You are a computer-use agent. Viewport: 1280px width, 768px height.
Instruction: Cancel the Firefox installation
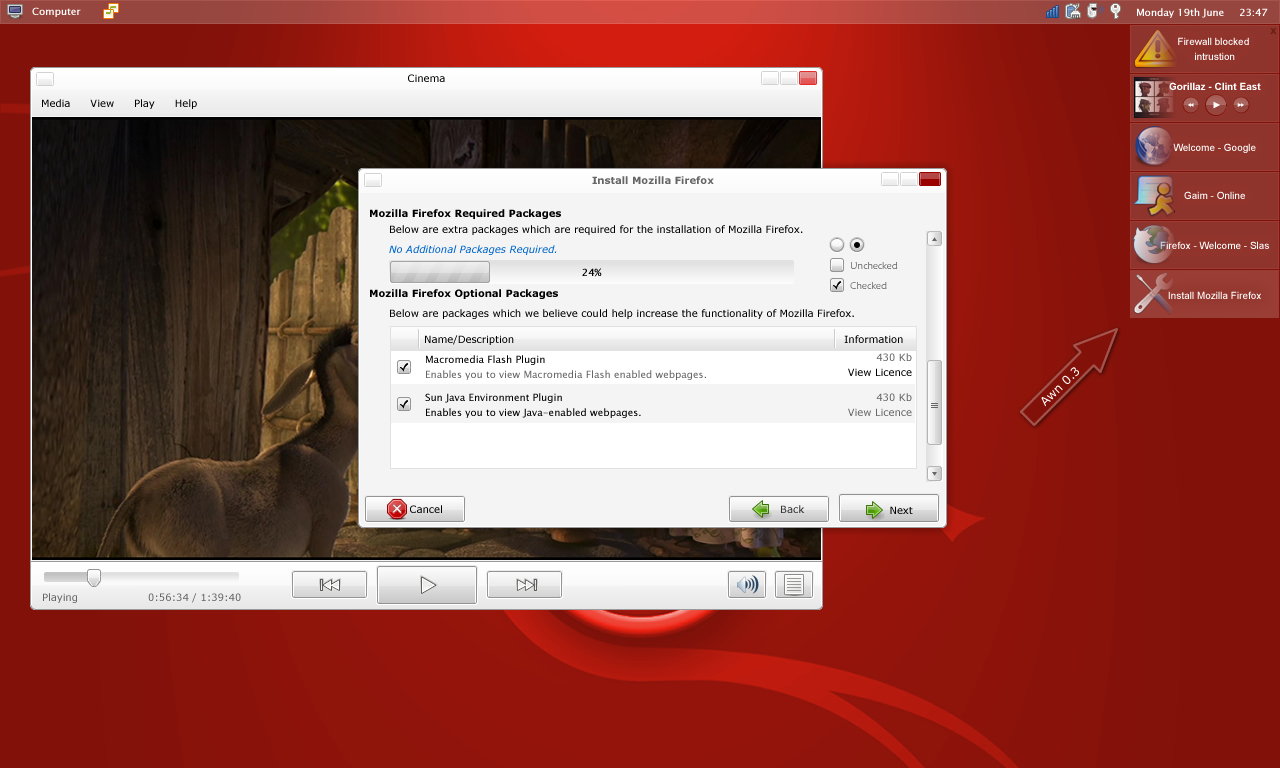[x=415, y=509]
